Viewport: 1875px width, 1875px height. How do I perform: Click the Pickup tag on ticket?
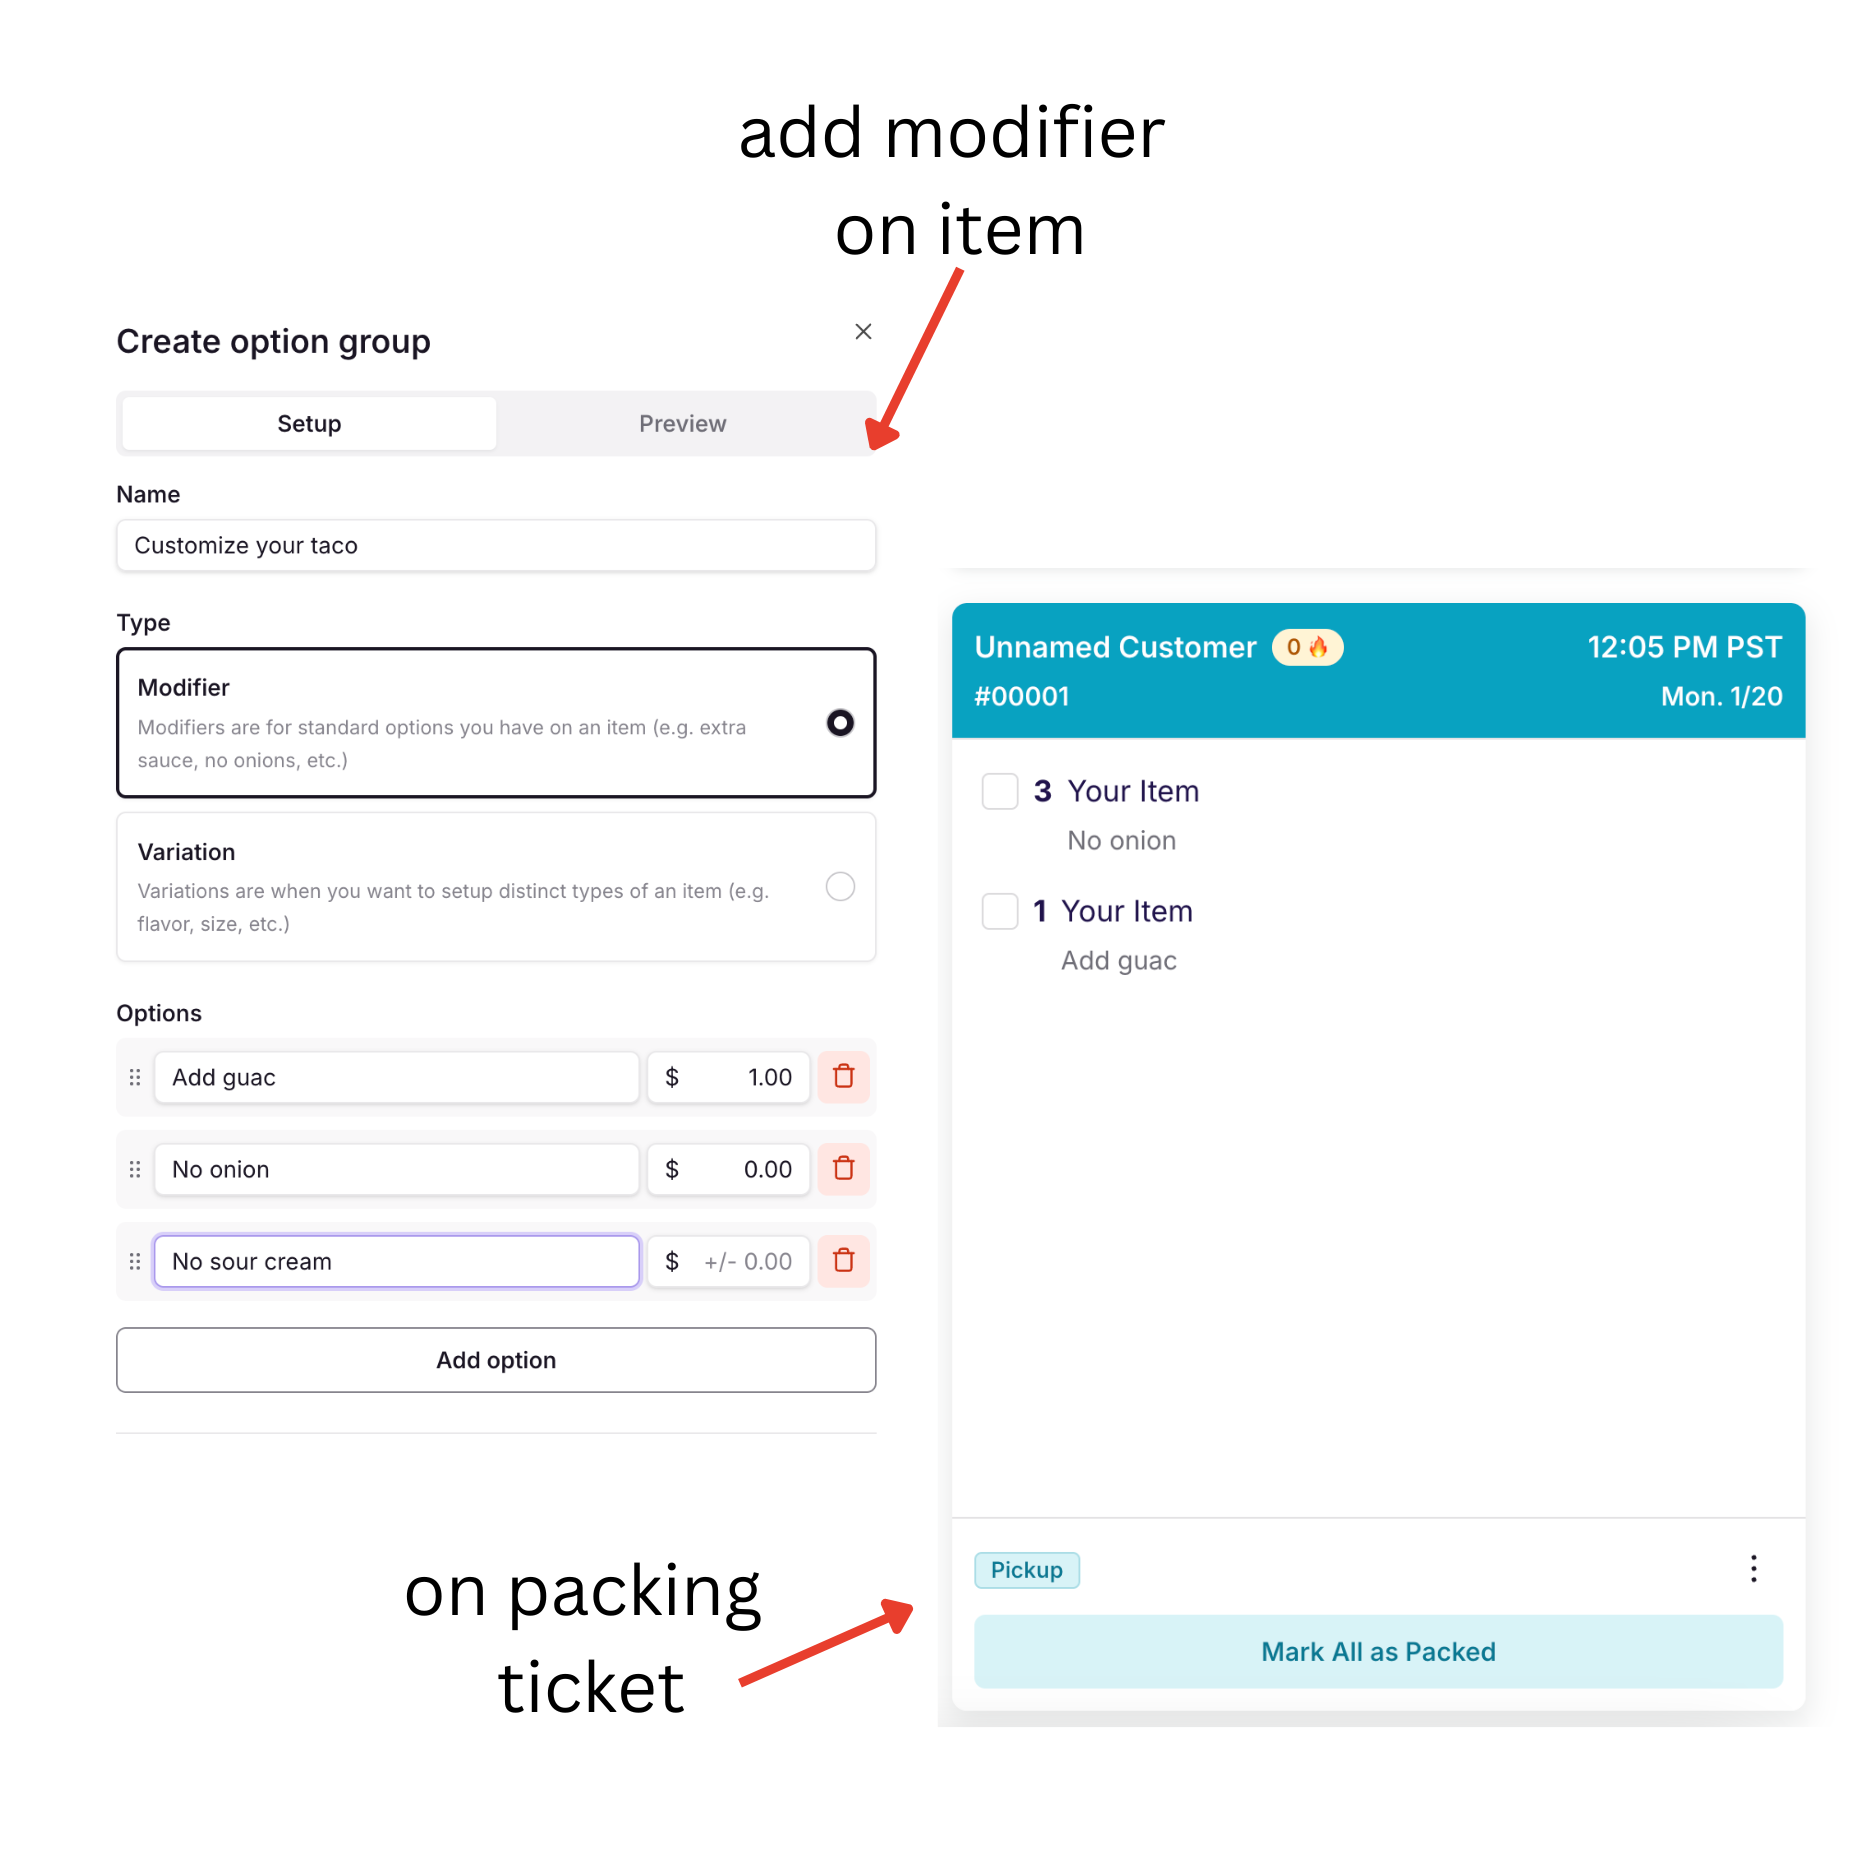pyautogui.click(x=1026, y=1570)
